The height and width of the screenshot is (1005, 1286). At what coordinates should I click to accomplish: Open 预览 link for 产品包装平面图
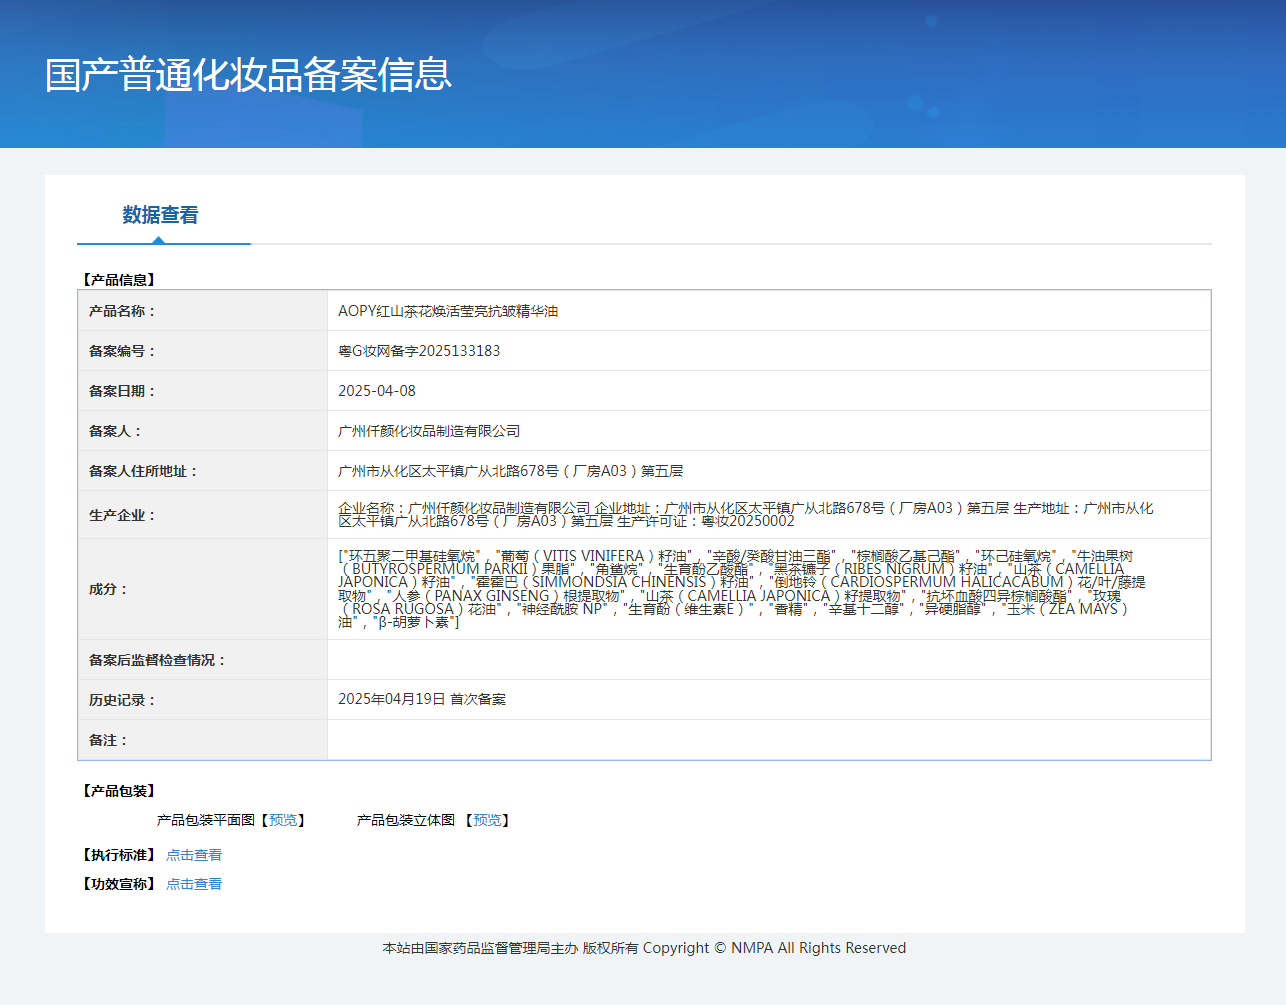(283, 820)
